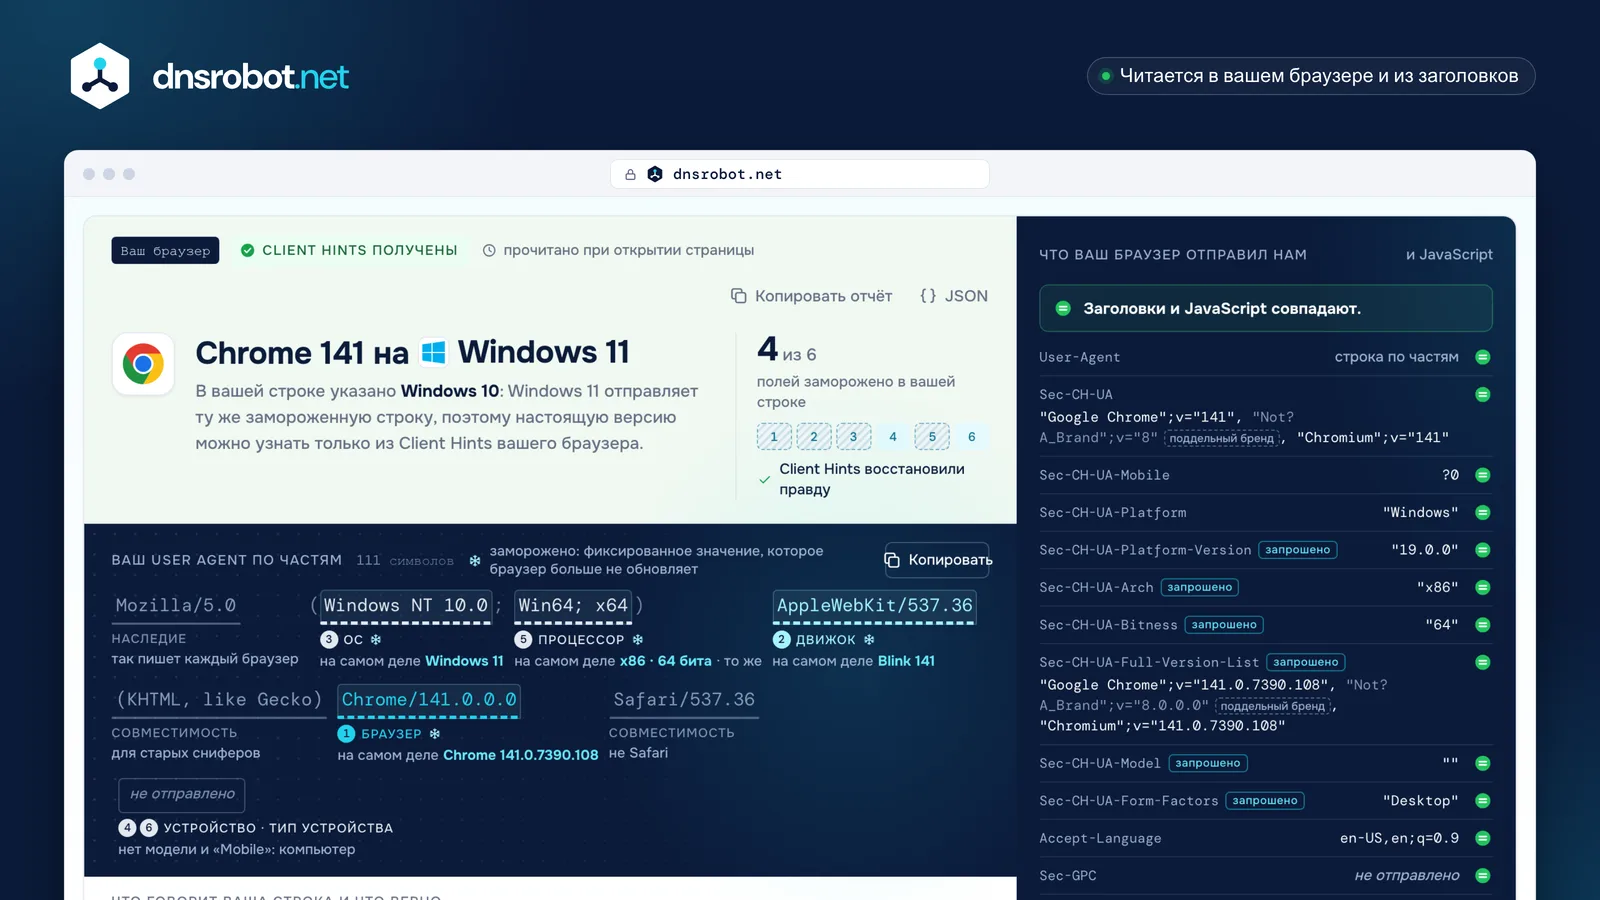
Task: Click the Windows logo icon in the heading
Action: pyautogui.click(x=433, y=352)
